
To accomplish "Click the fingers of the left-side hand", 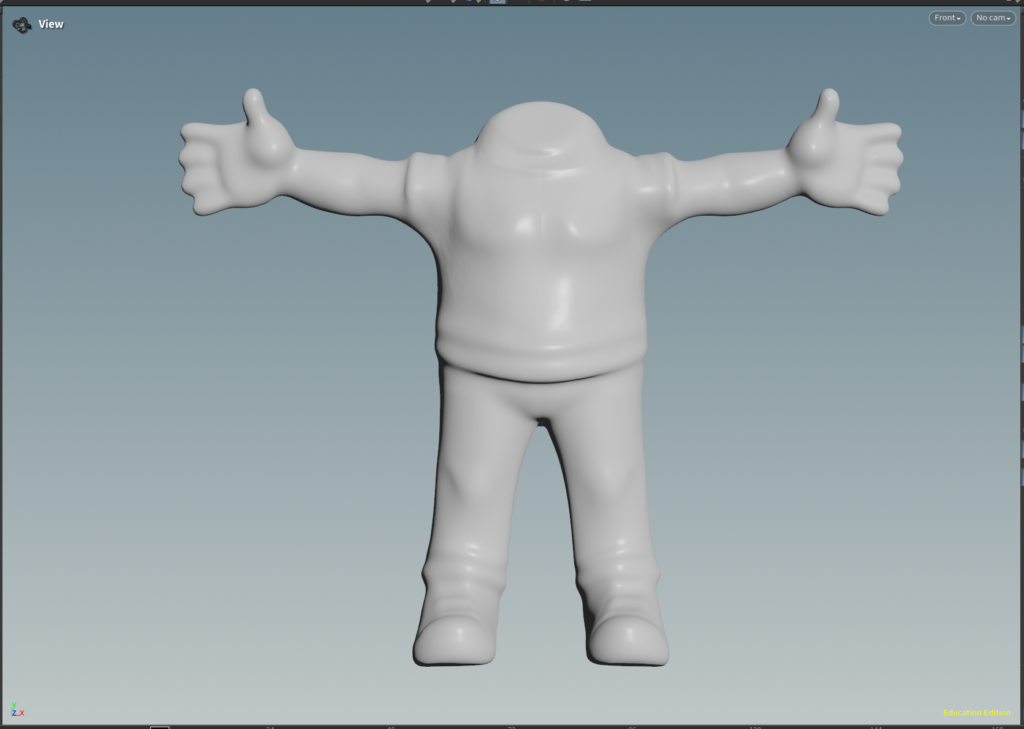I will tap(200, 170).
